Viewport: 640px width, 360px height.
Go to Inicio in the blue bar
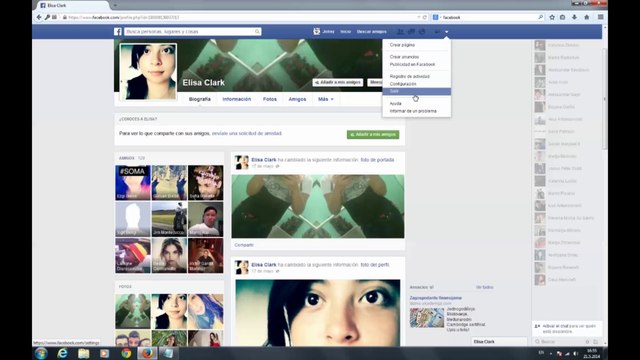tap(346, 31)
